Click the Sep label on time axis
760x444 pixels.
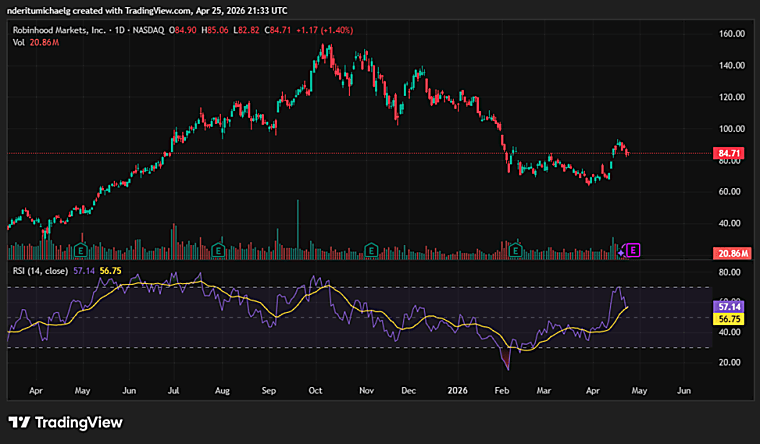tap(269, 391)
